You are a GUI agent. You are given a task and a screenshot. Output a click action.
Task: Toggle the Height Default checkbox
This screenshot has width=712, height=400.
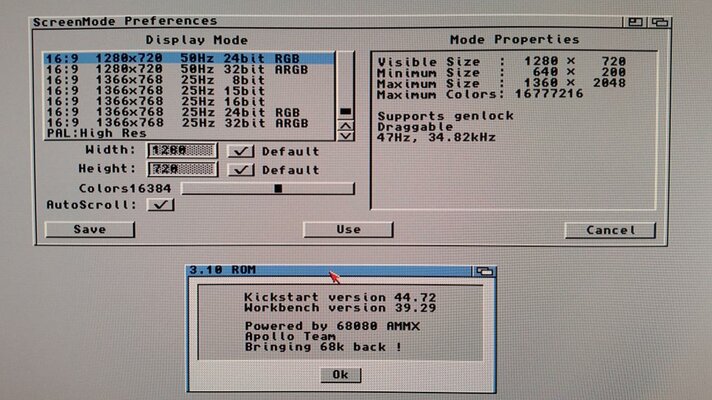pos(241,170)
